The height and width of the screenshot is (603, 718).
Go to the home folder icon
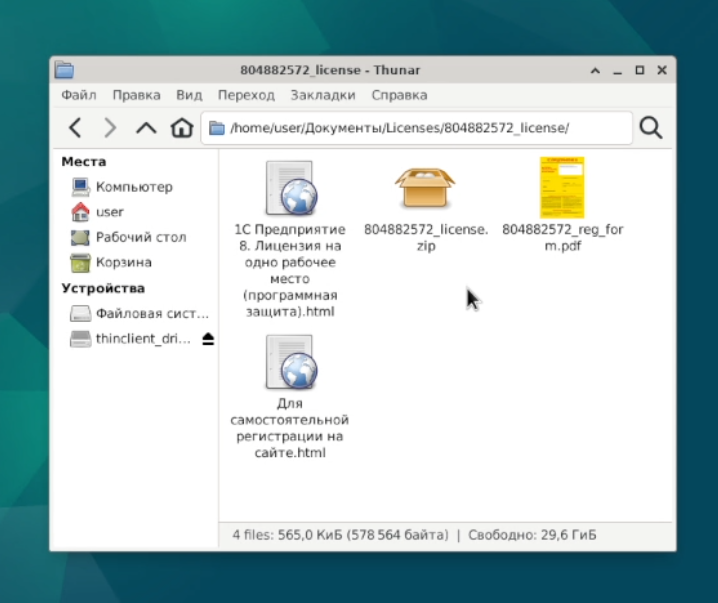pos(182,128)
